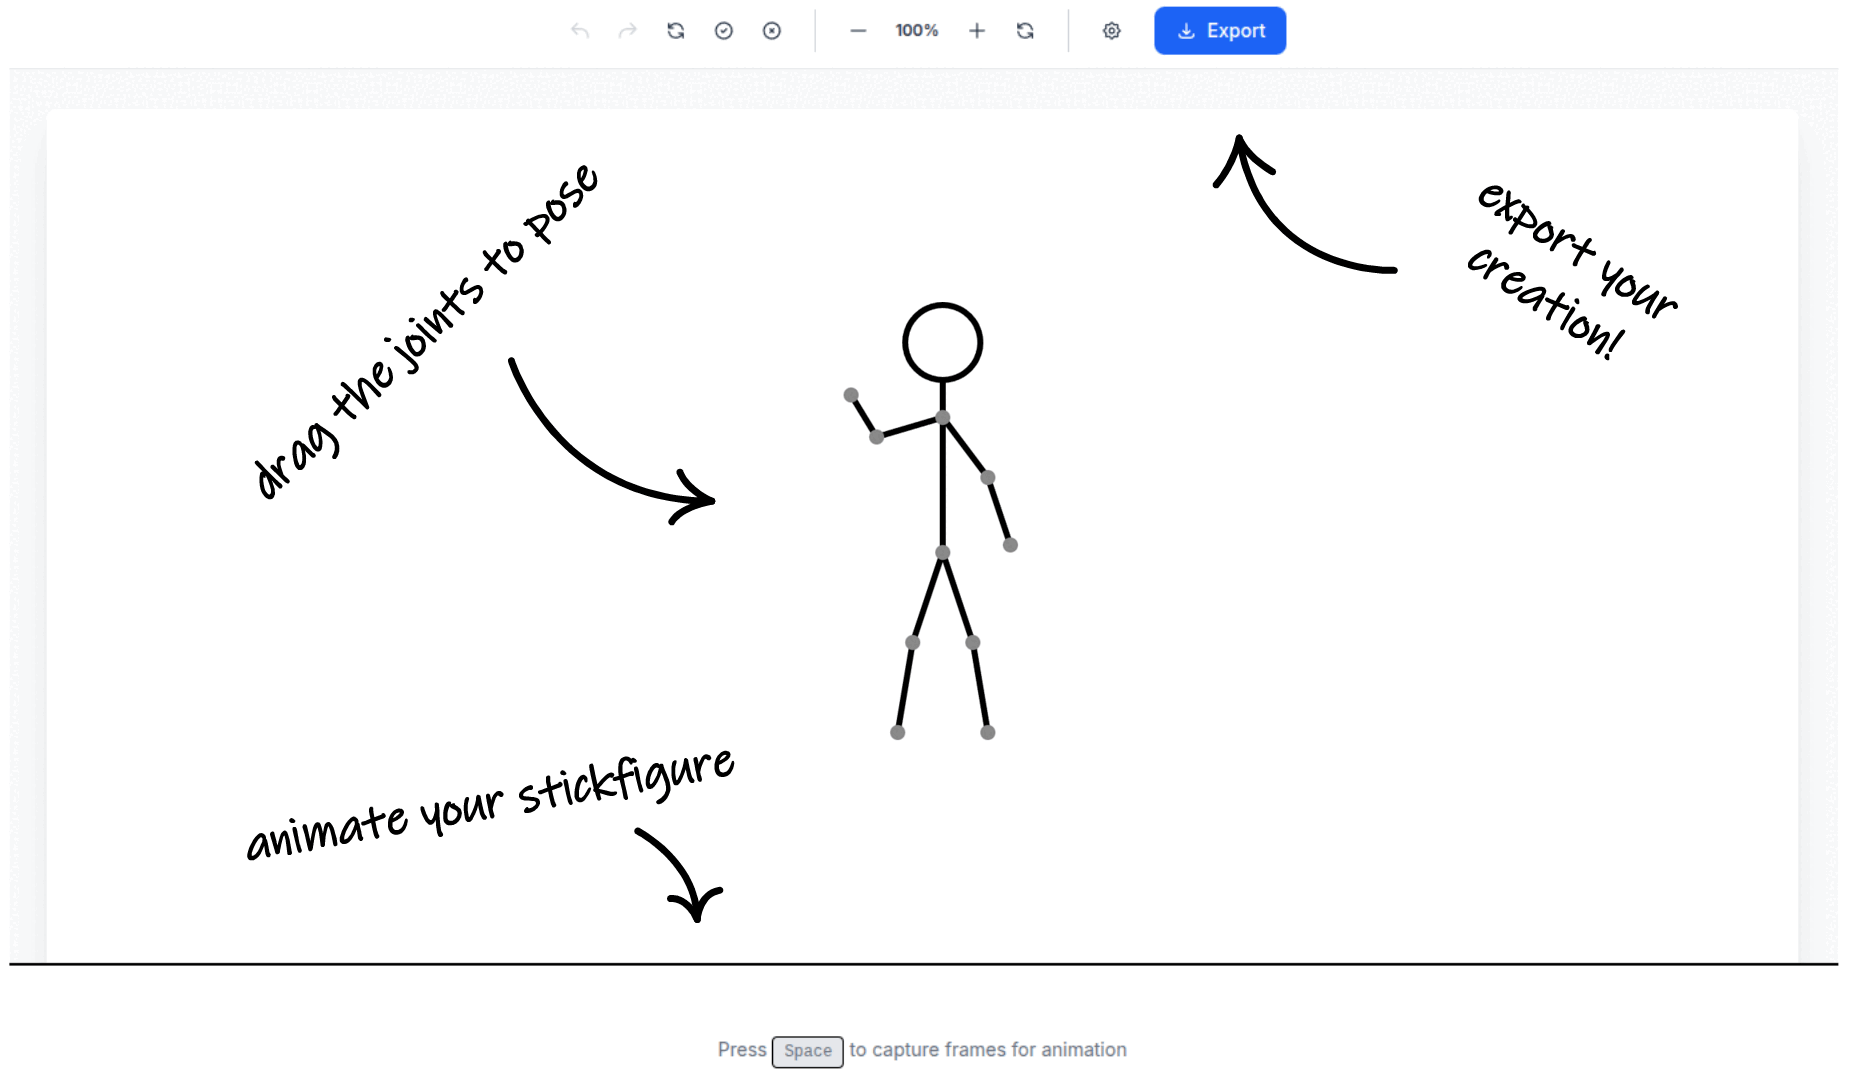Click the reset zoom refresh icon
Image resolution: width=1849 pixels, height=1075 pixels.
[1025, 30]
